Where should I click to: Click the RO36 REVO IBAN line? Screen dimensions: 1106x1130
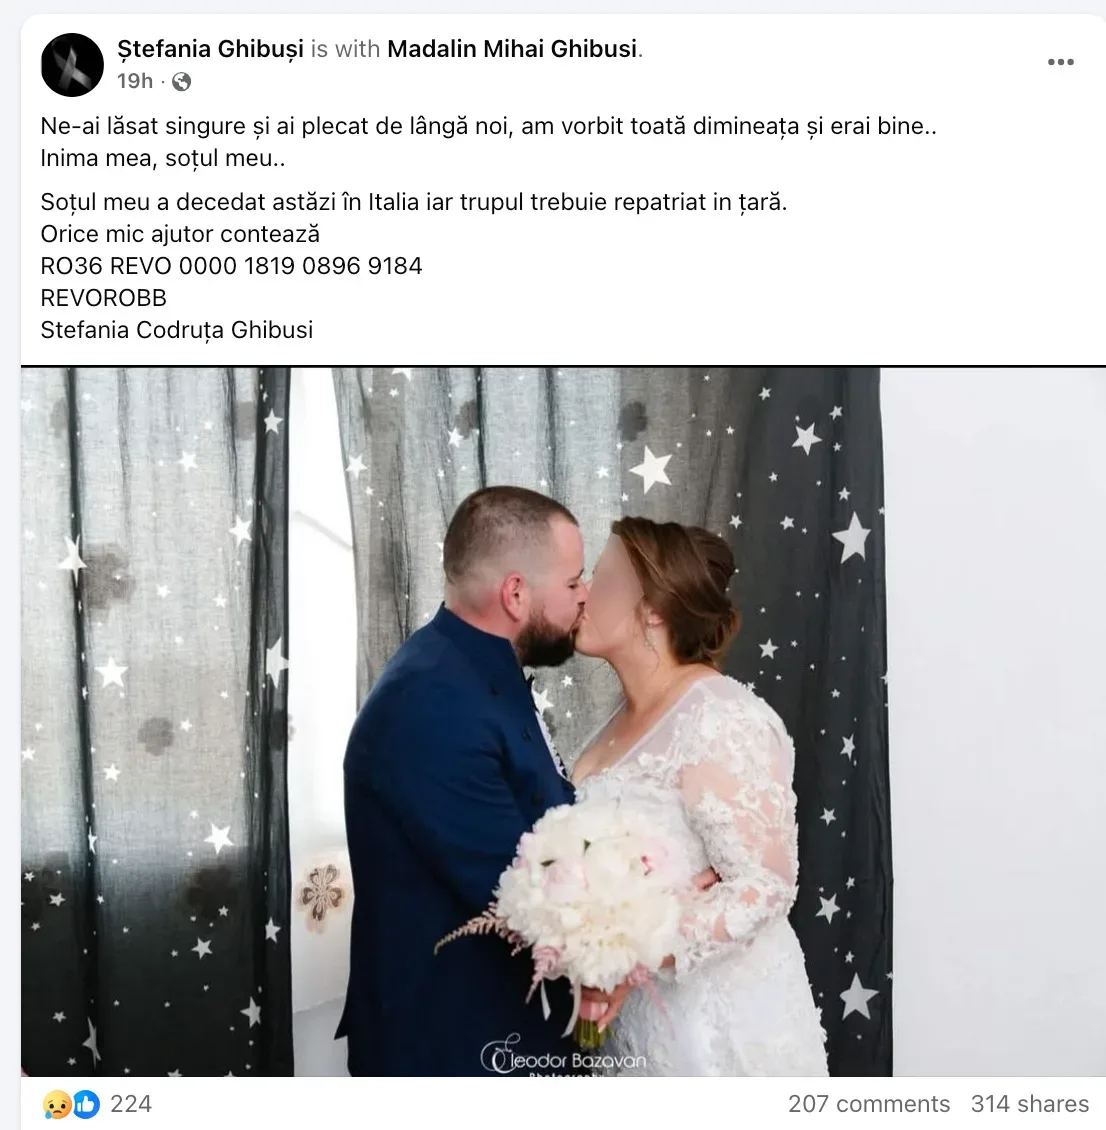pyautogui.click(x=231, y=266)
